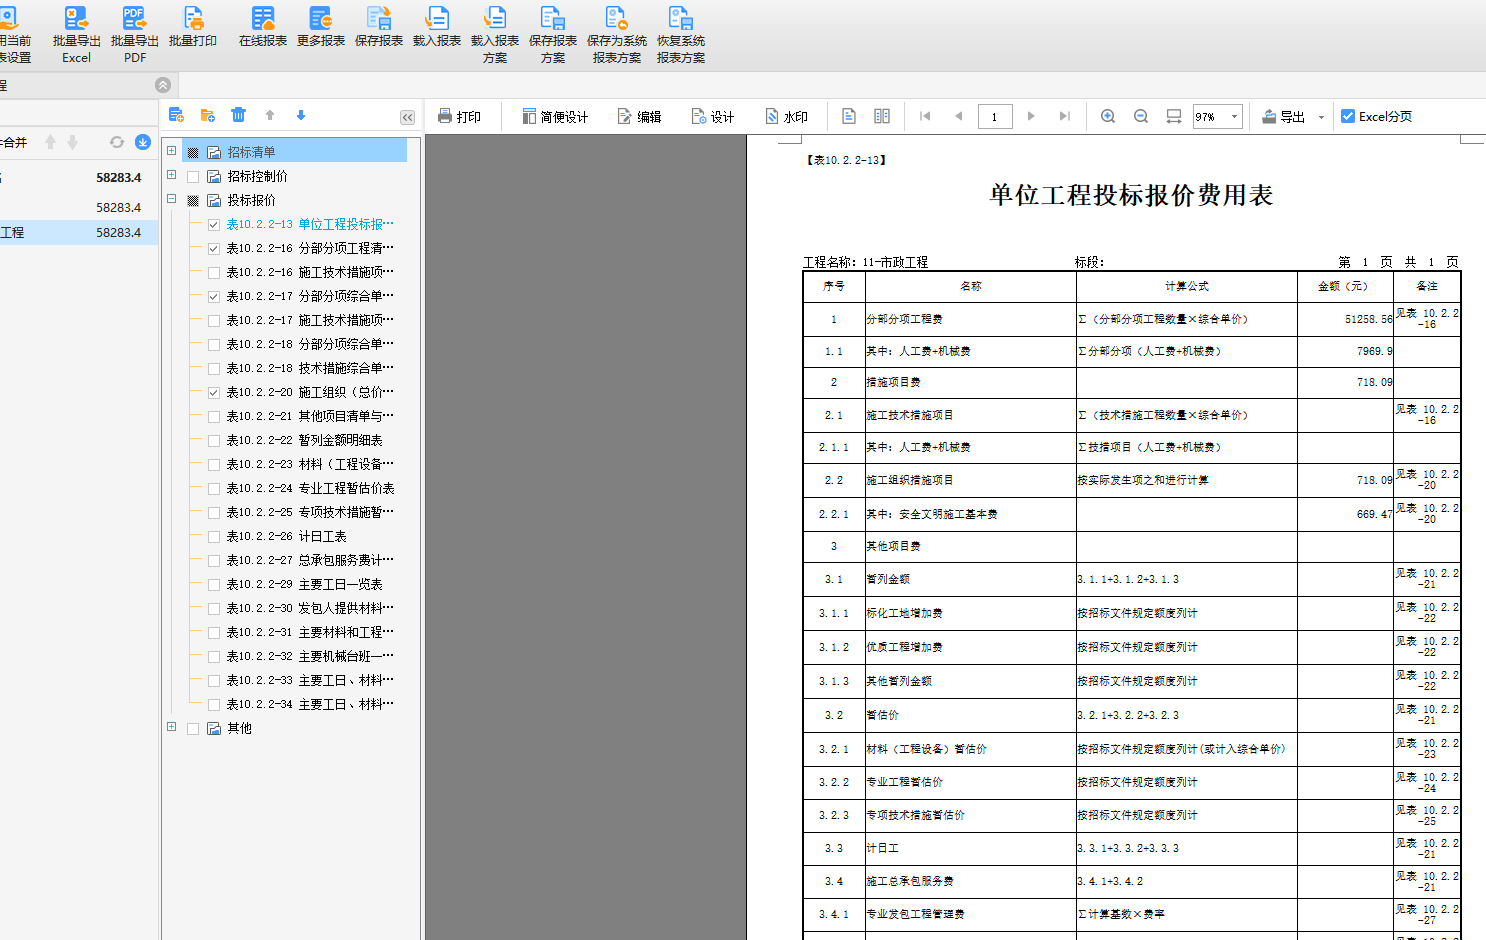Go to next page arrow

[1031, 116]
